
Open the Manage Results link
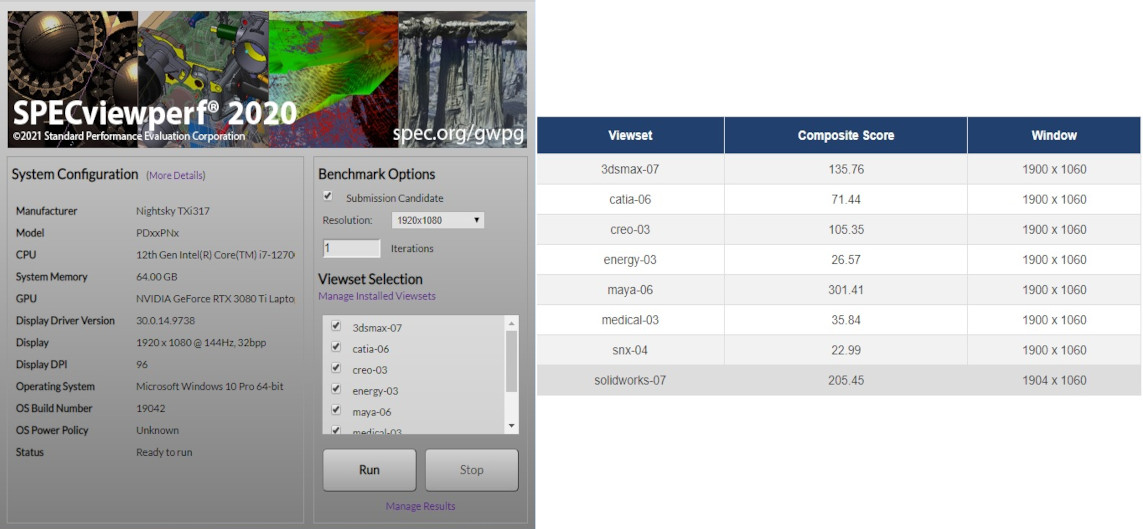420,506
